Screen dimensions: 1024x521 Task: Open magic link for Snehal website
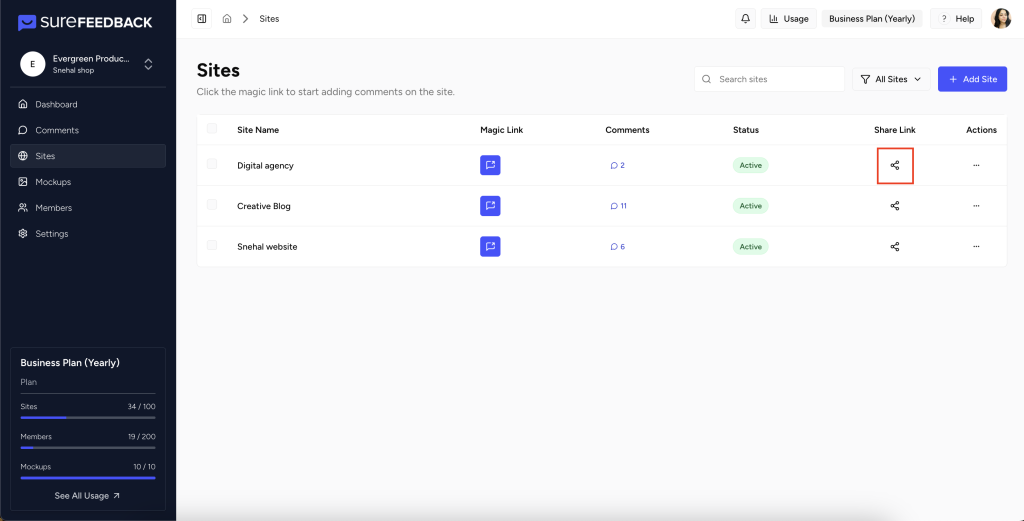point(490,246)
